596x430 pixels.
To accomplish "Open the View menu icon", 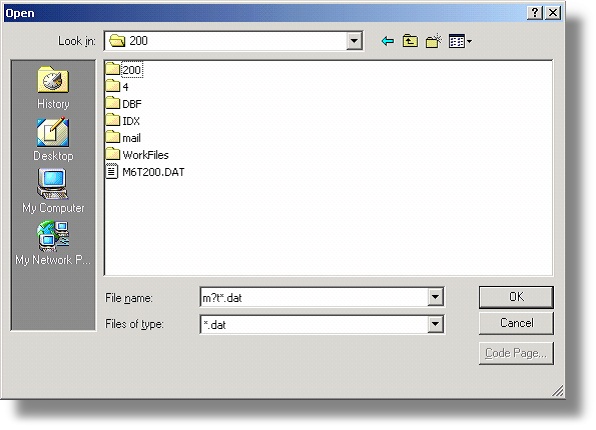I will (460, 41).
